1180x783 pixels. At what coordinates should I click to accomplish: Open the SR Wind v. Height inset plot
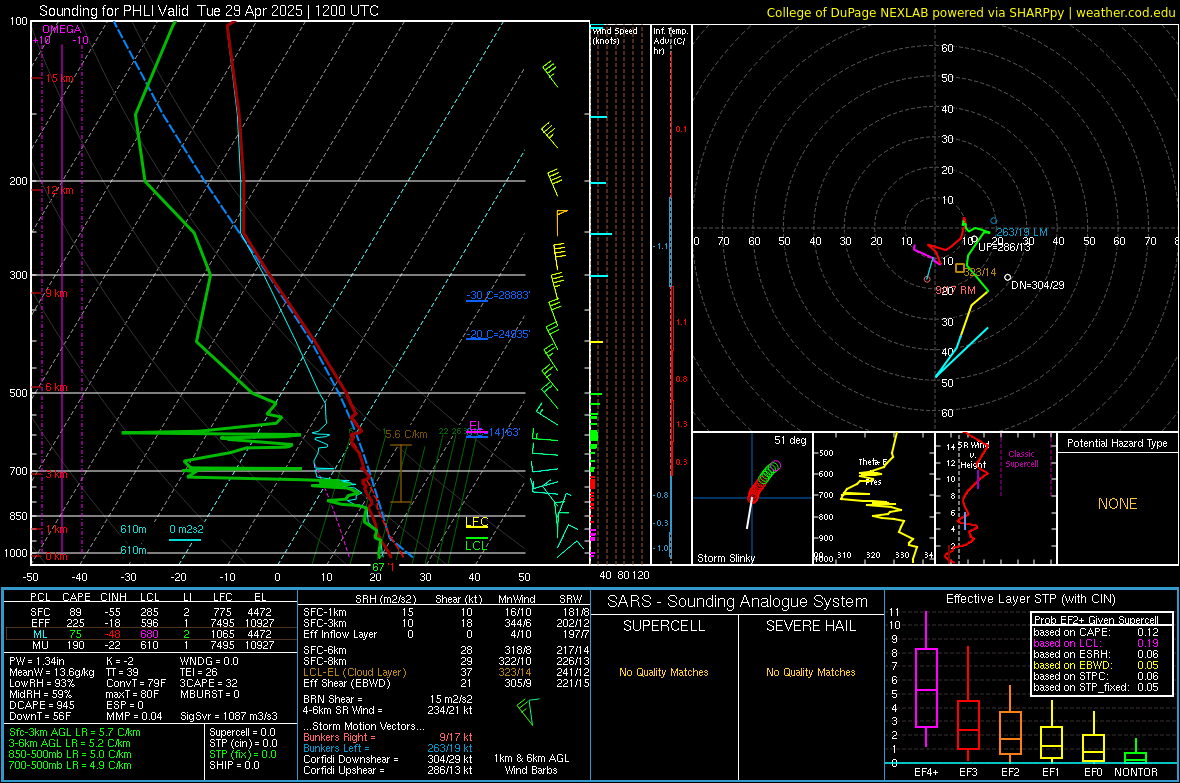pyautogui.click(x=995, y=498)
